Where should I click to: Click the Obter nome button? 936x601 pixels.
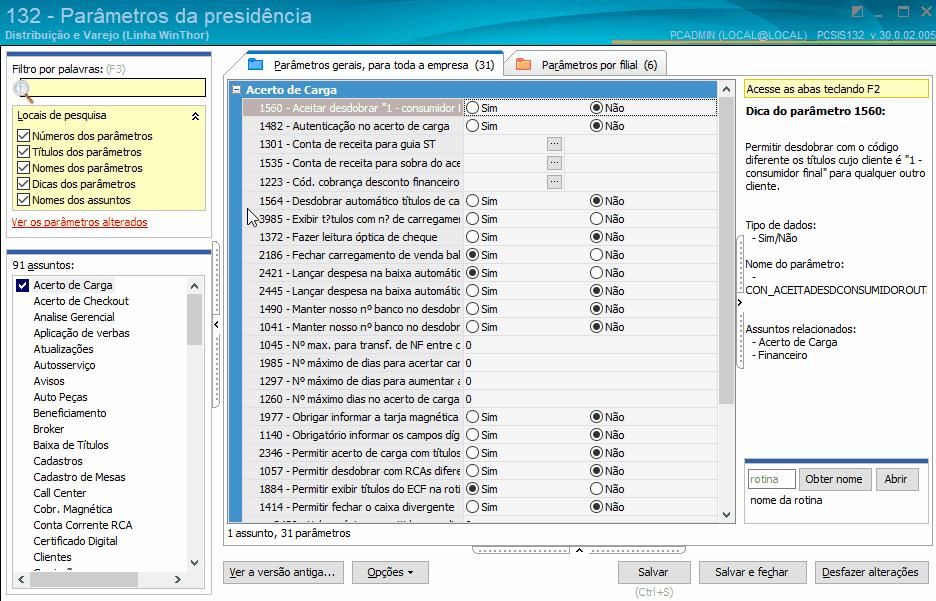click(x=834, y=479)
